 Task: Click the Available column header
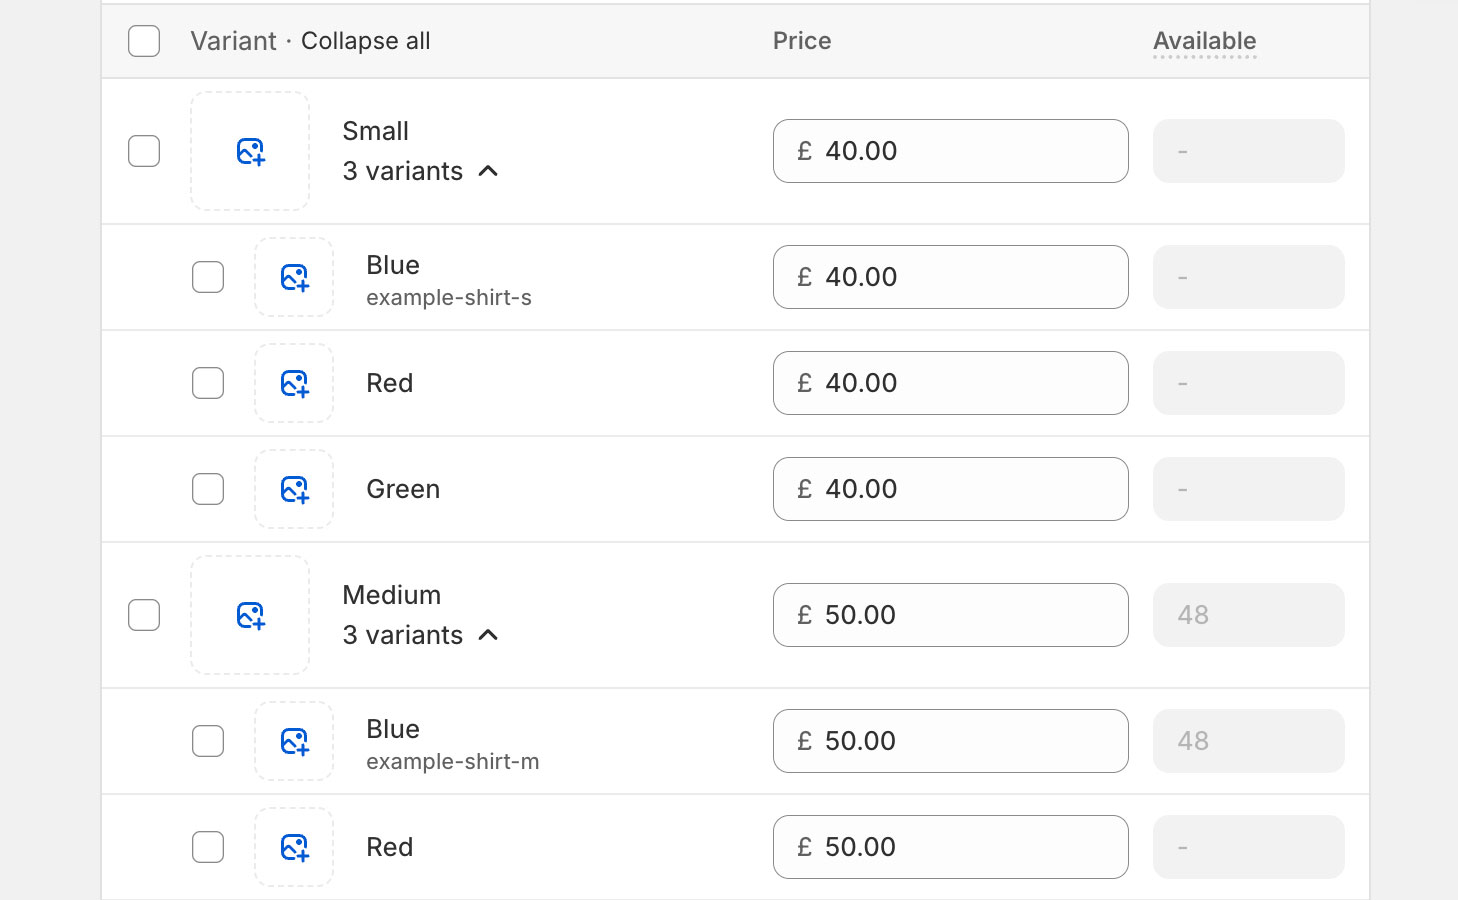click(1205, 41)
